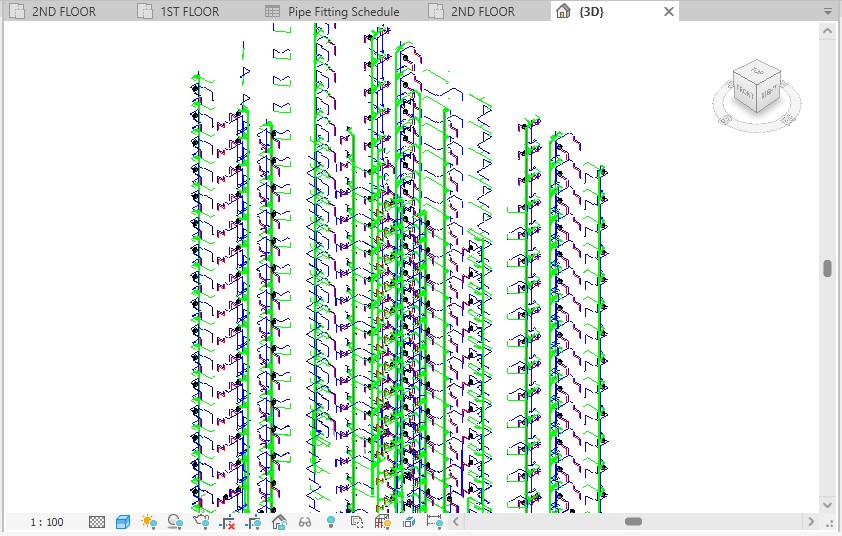Image resolution: width=842 pixels, height=536 pixels.
Task: Open the Visual Style cube icon
Action: (123, 521)
